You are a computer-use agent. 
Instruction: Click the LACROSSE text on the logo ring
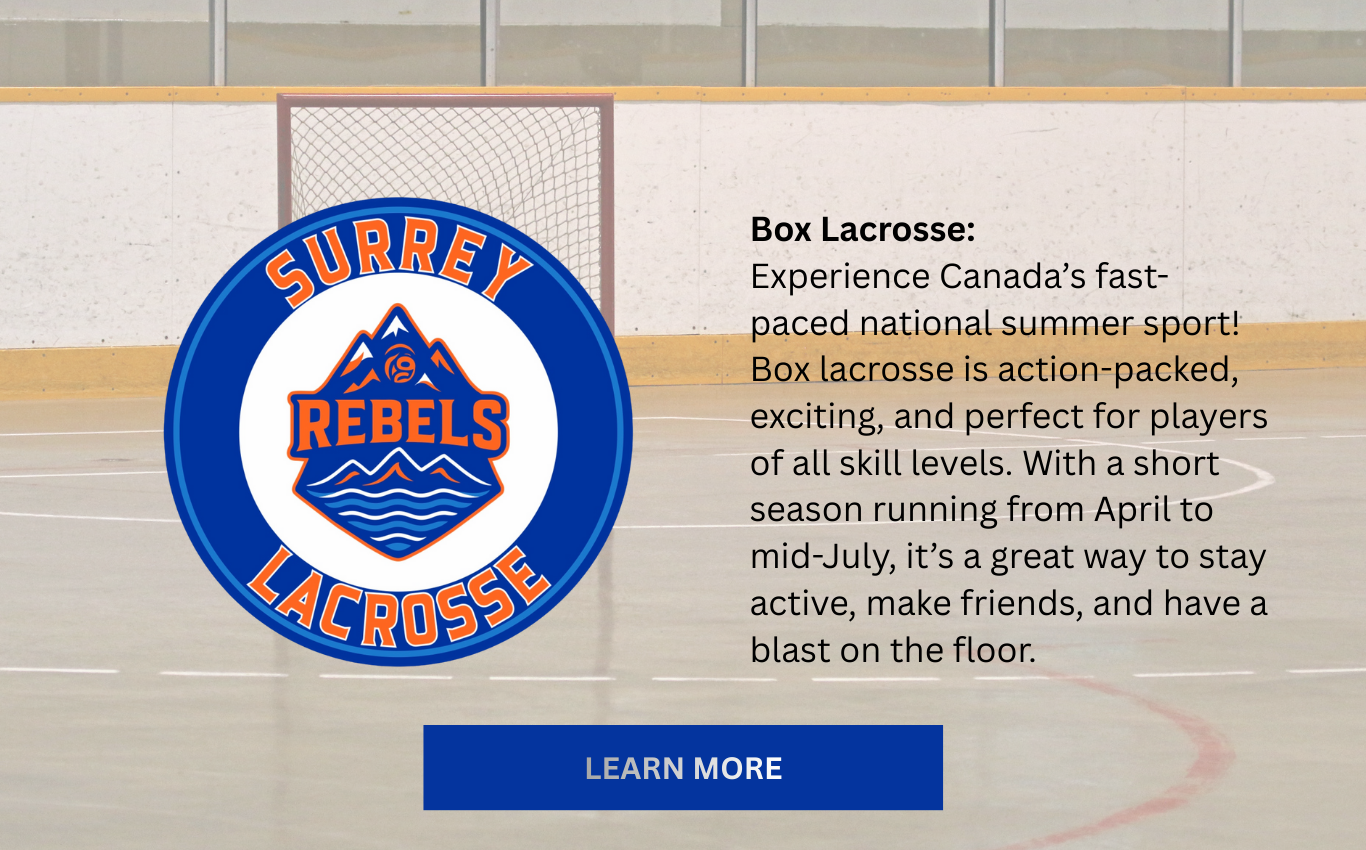point(398,600)
